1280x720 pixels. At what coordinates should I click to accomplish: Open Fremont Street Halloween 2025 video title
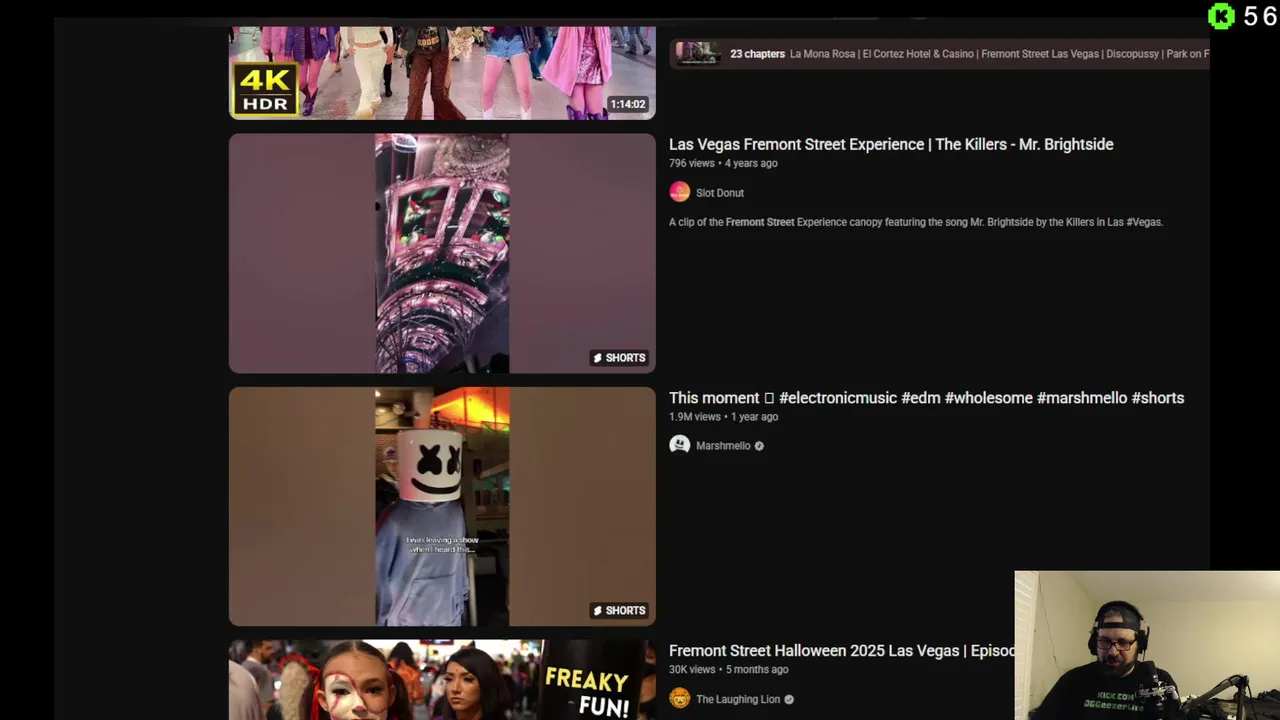tap(842, 651)
